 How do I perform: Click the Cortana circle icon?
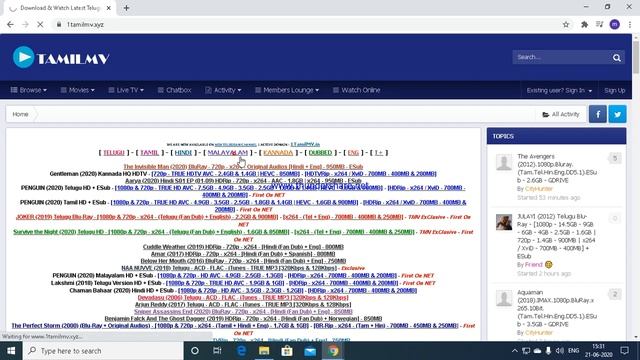(x=195, y=351)
